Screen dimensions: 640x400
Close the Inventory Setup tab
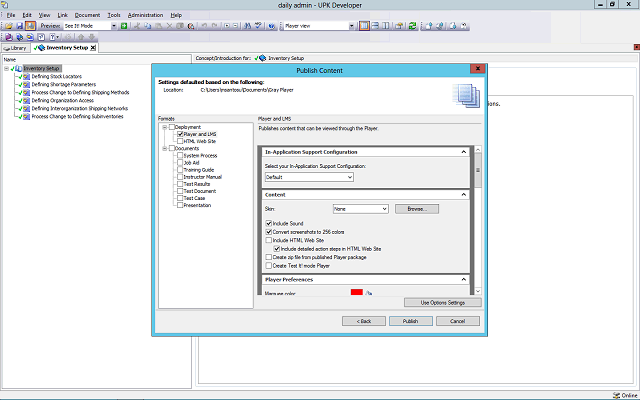(93, 48)
